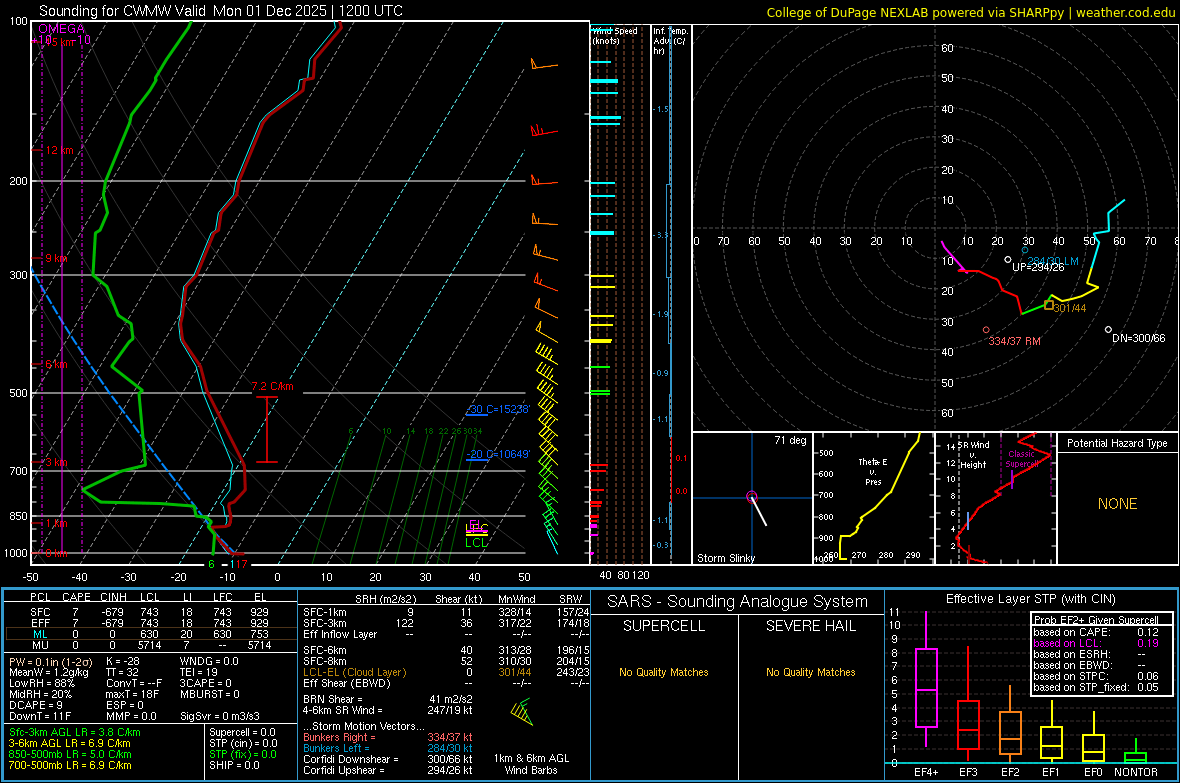Image resolution: width=1180 pixels, height=783 pixels.
Task: Click the blue Bunkers Left mover circle on hodograph
Action: [1025, 250]
